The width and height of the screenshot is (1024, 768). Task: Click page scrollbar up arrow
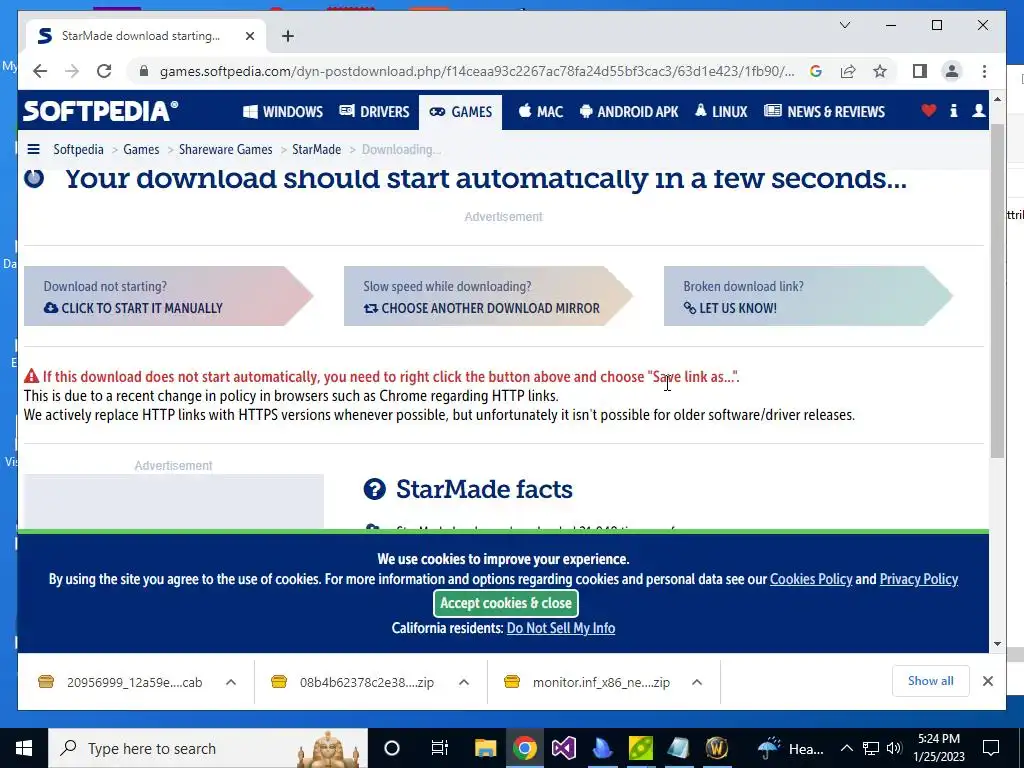coord(997,99)
